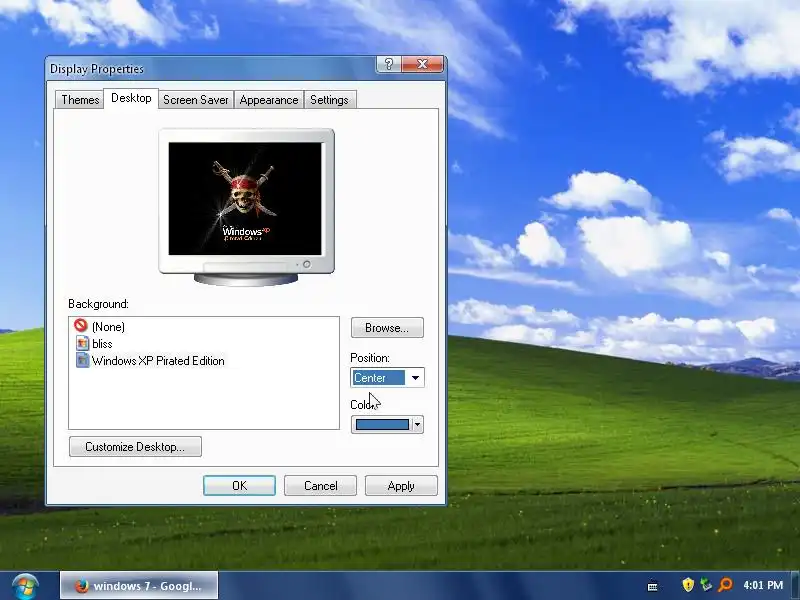This screenshot has height=600, width=800.
Task: Click the red no-symbol icon beside (None)
Action: pos(81,326)
